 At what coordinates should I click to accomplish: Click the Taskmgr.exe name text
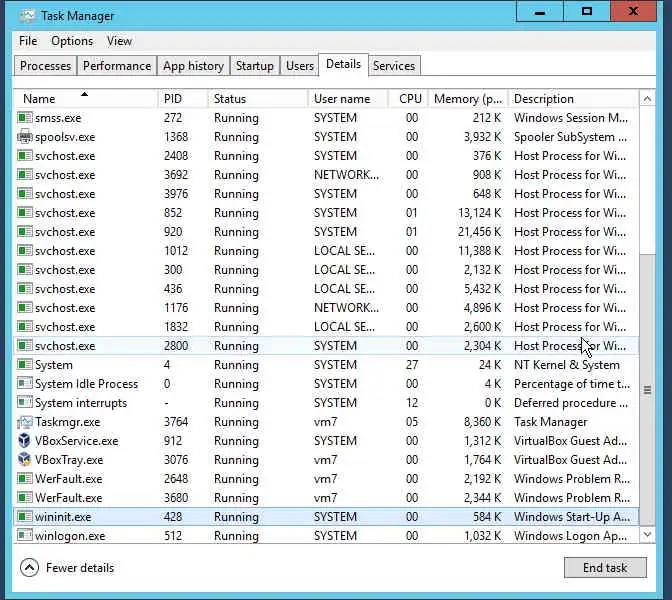67,422
